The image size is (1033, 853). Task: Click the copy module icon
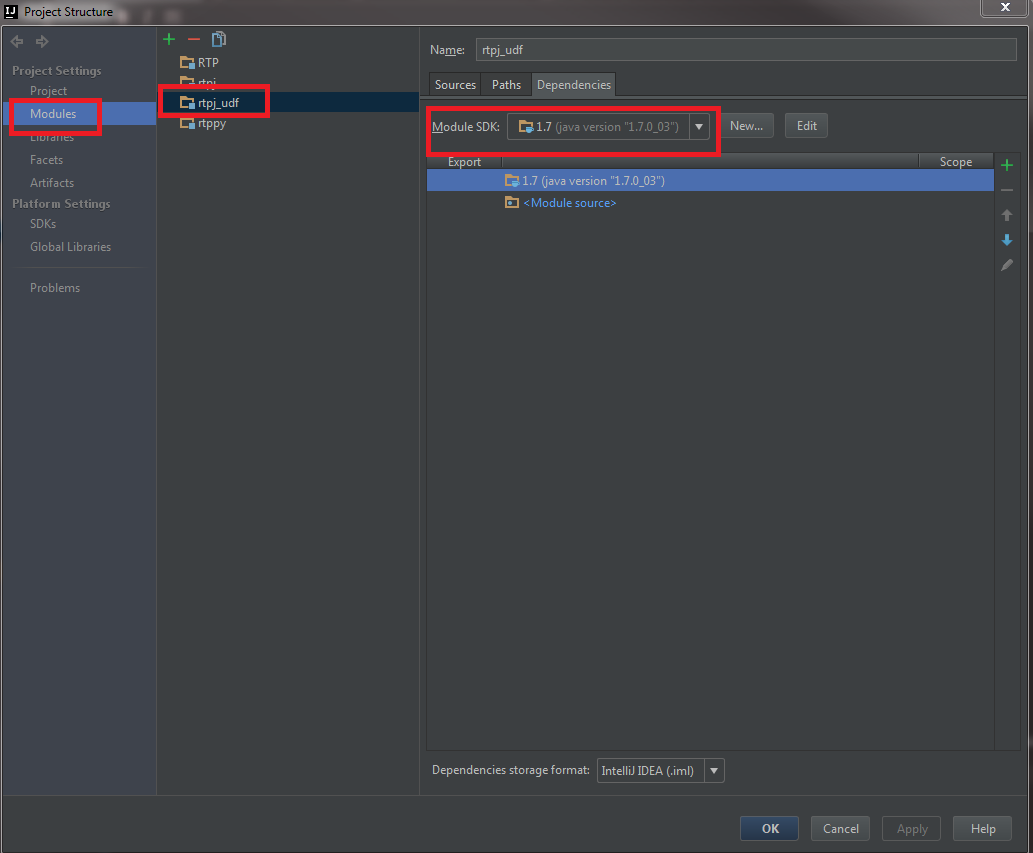[x=218, y=39]
